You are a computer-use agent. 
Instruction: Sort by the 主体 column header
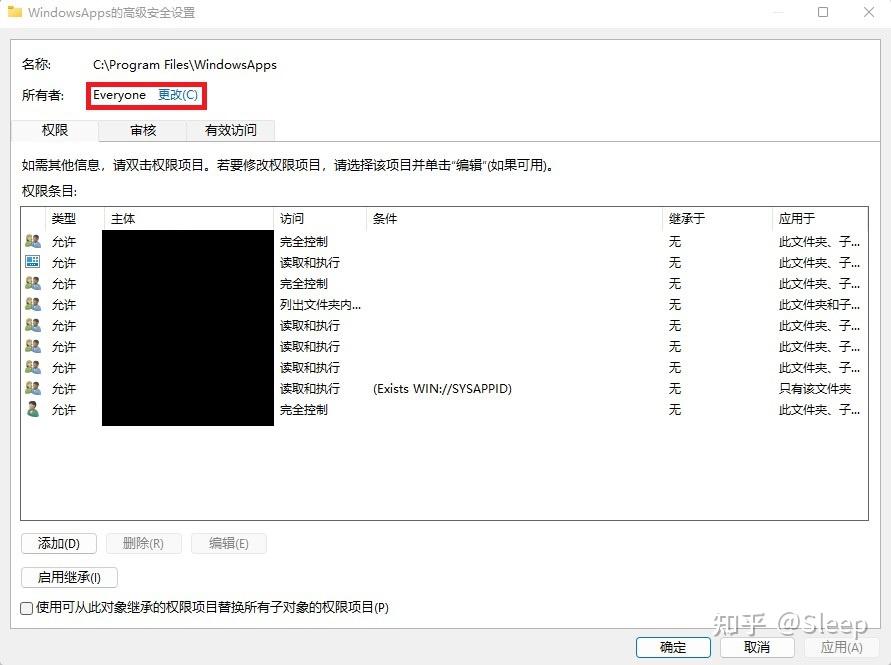pyautogui.click(x=189, y=218)
